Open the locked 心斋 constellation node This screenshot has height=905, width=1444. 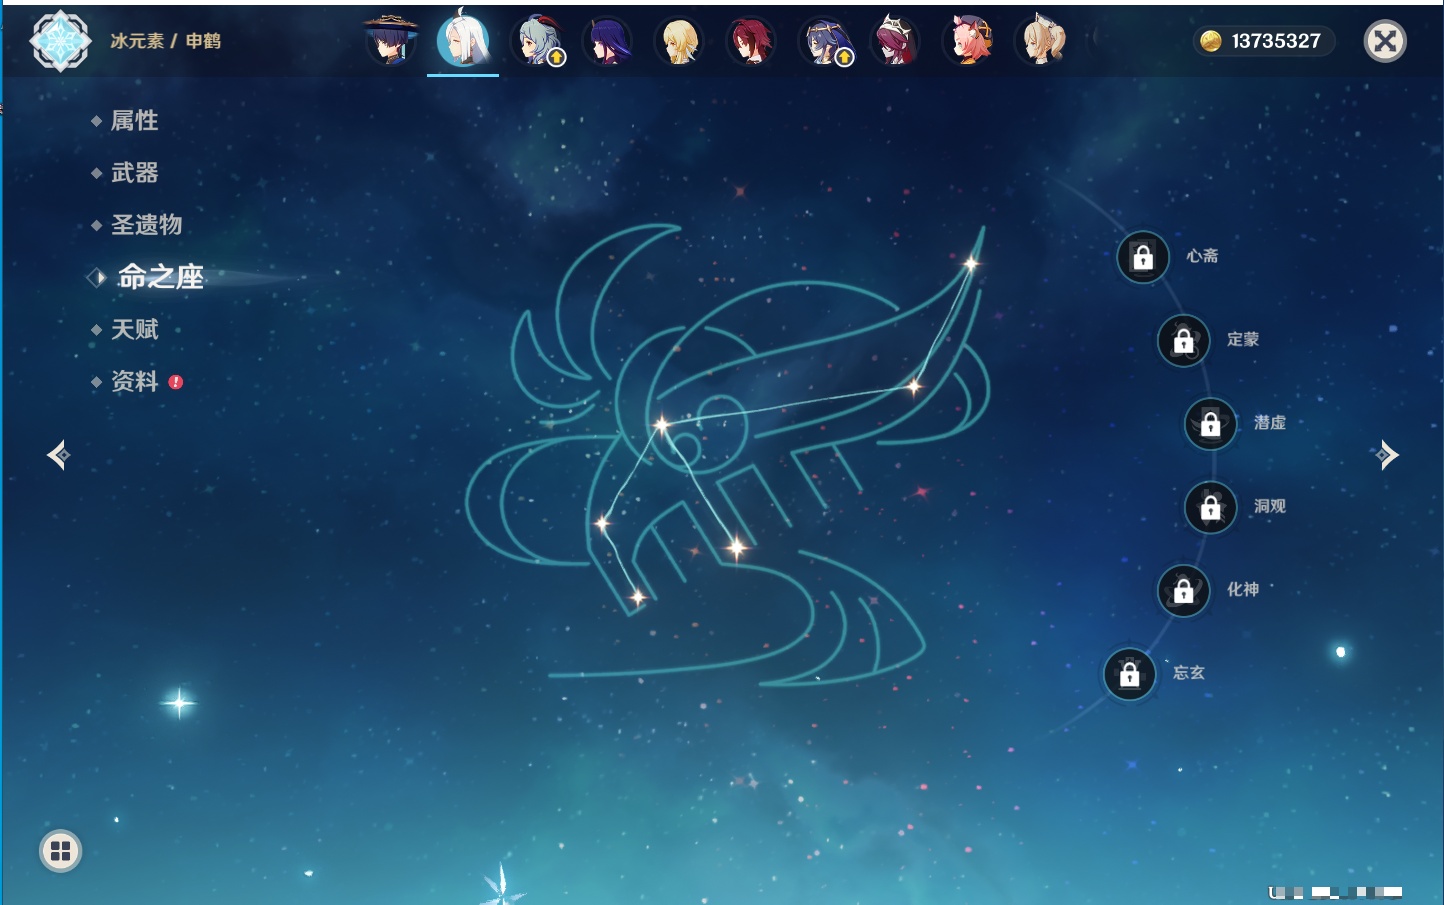pyautogui.click(x=1143, y=257)
